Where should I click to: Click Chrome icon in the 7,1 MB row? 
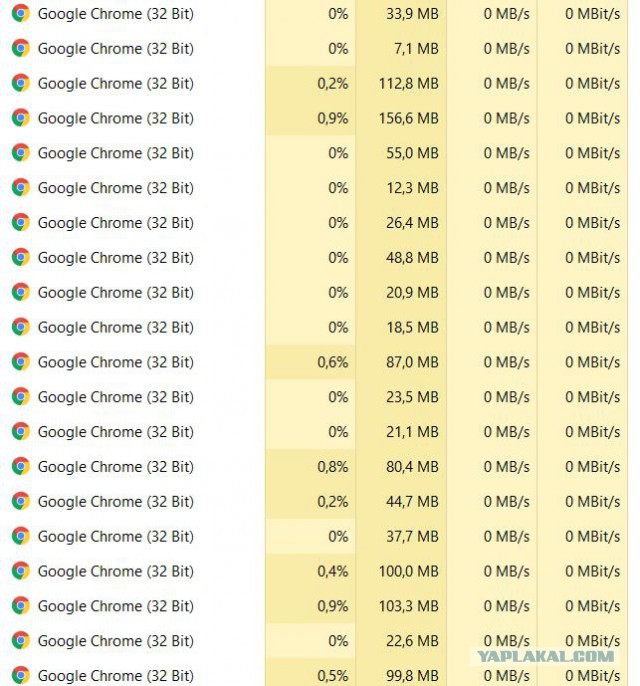(x=20, y=48)
